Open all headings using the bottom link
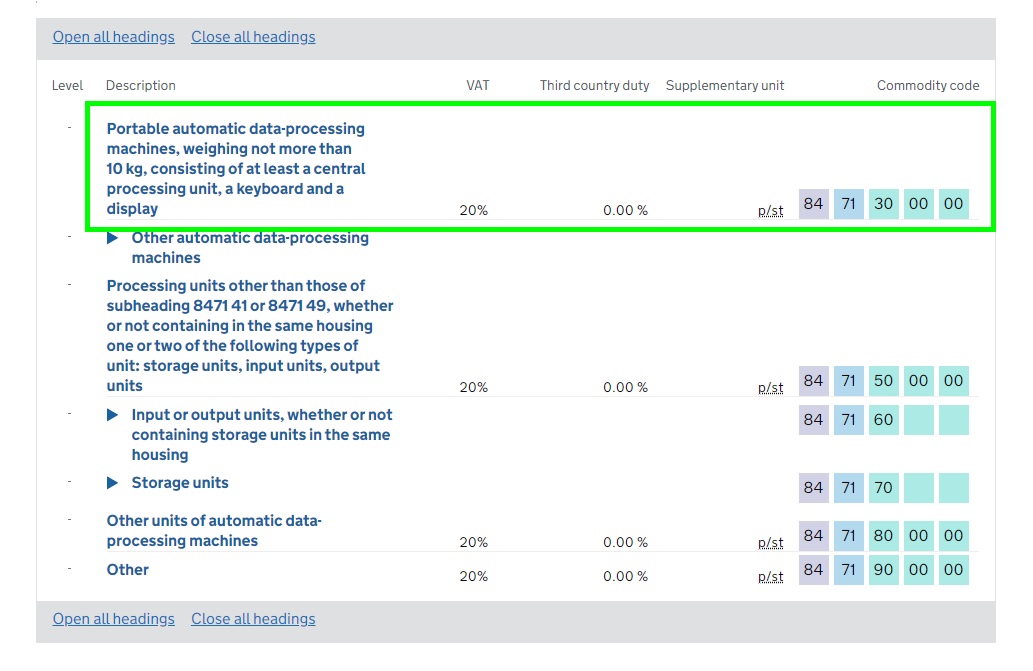Image resolution: width=1033 pixels, height=671 pixels. [113, 619]
